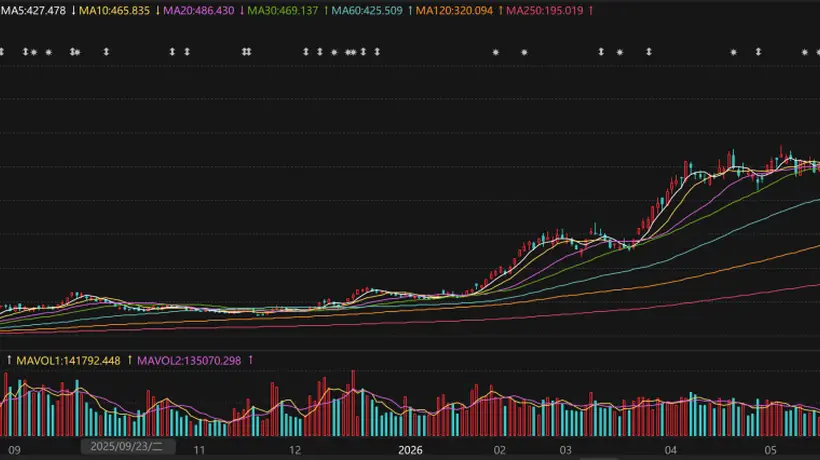Click the tallest red volume bar near year-end
This screenshot has width=820, height=460.
(x=354, y=403)
